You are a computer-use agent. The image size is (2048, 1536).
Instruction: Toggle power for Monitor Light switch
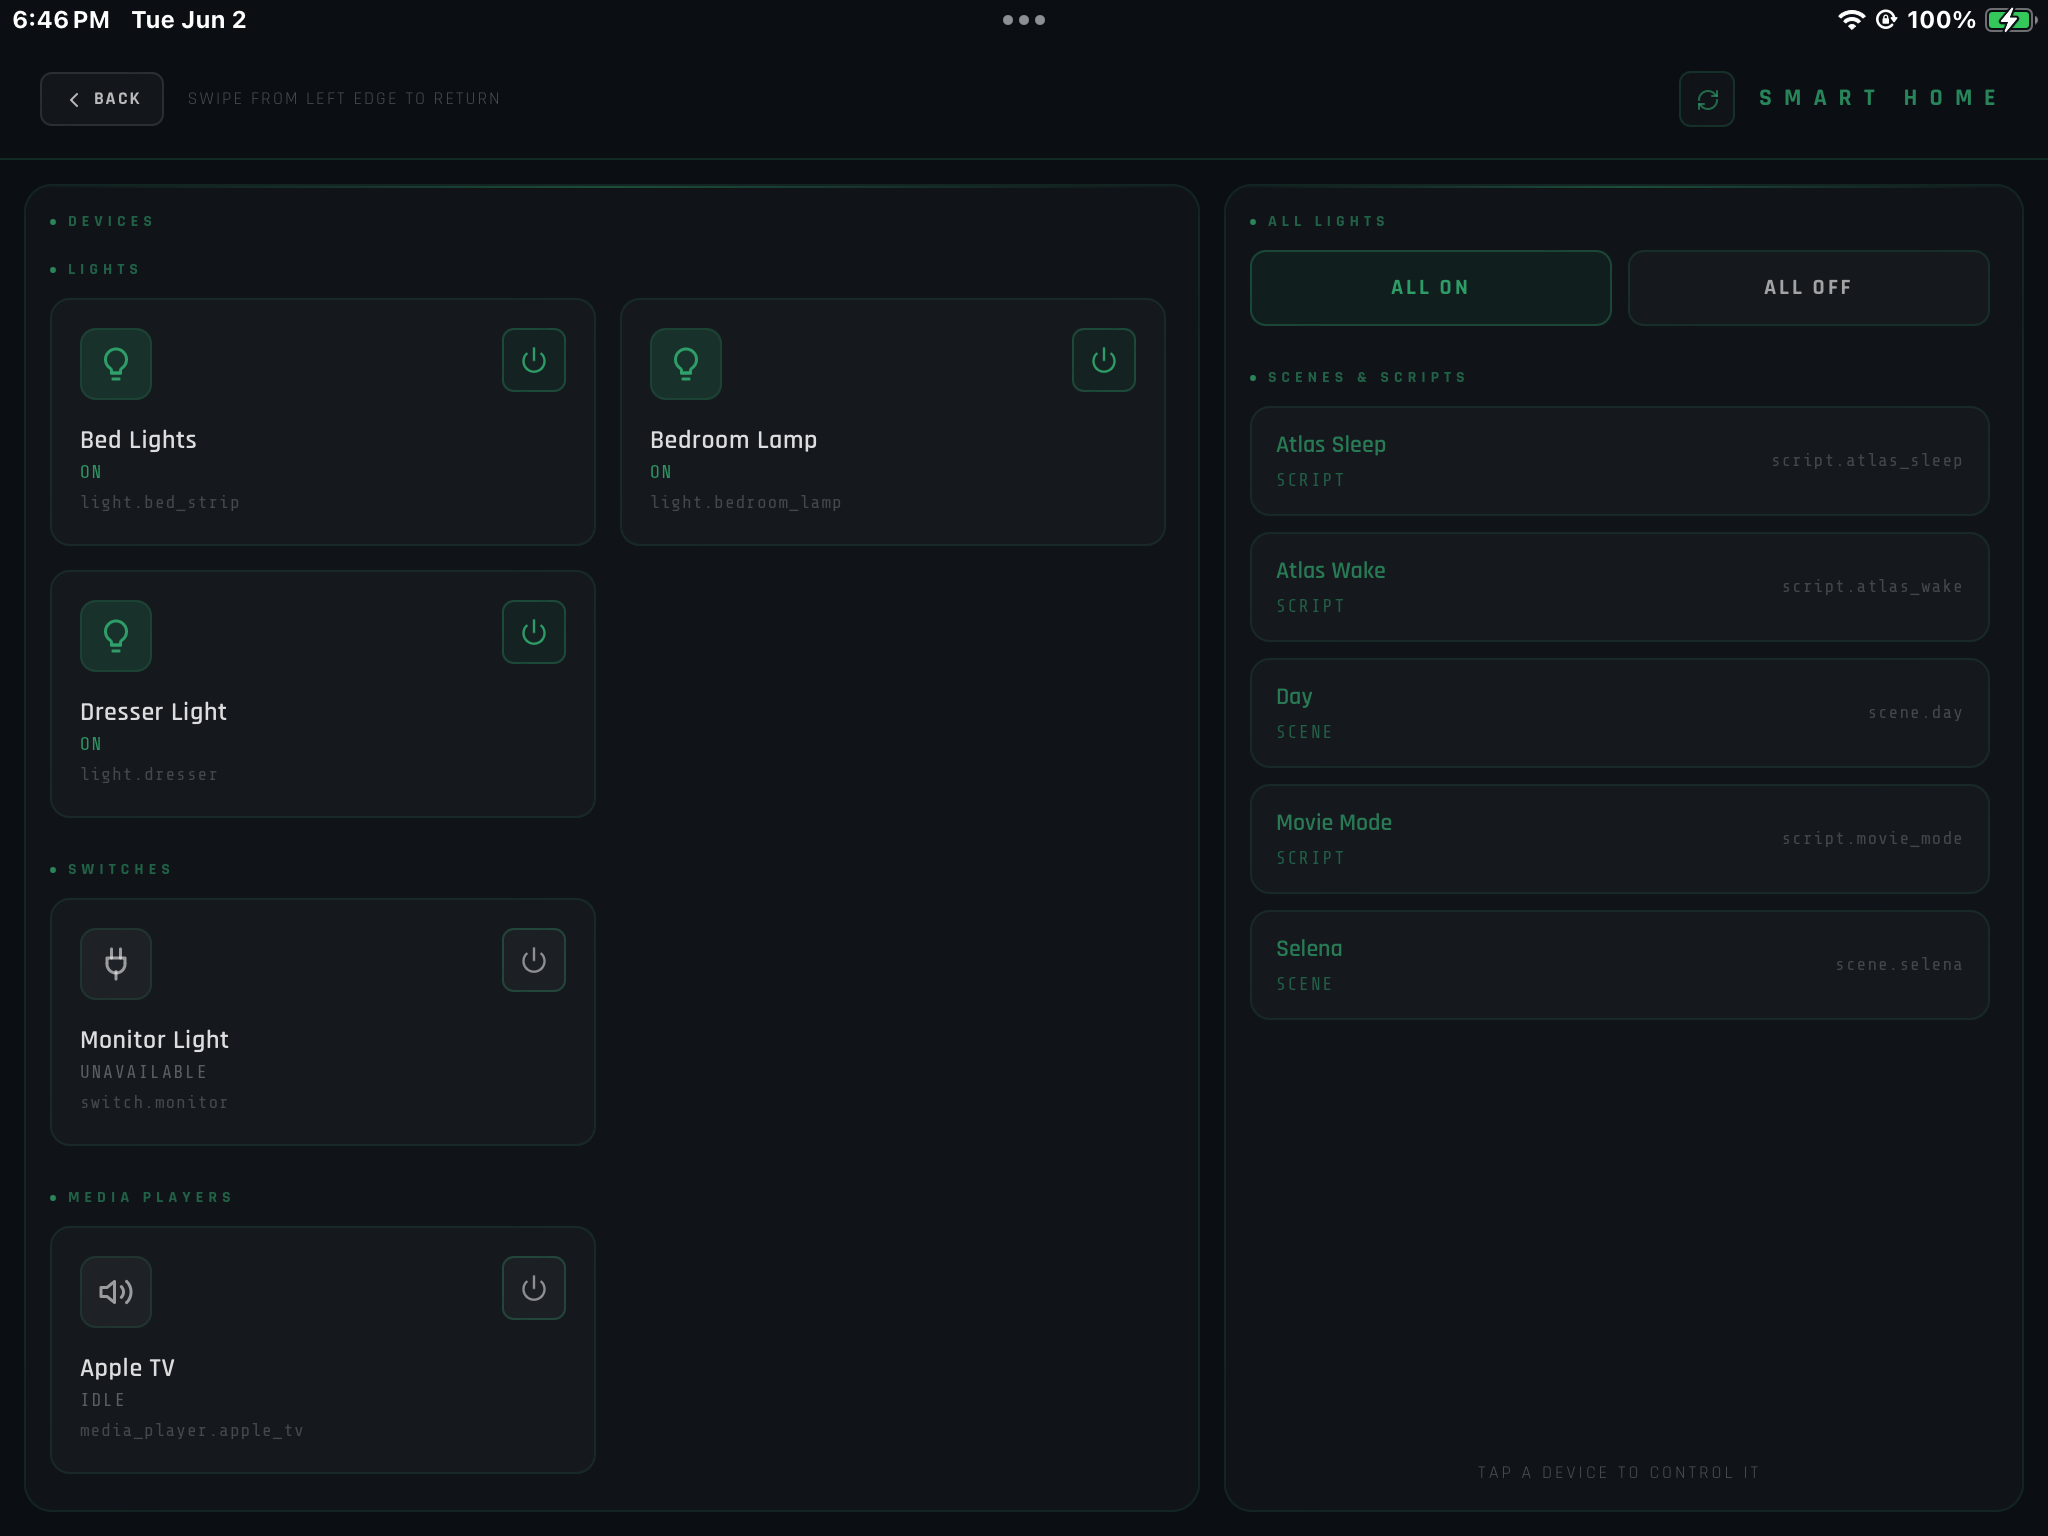click(x=534, y=960)
